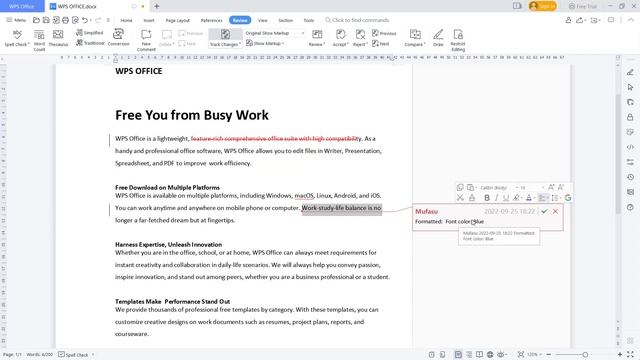640x360 pixels.
Task: Increase font size in mini toolbar
Action: coord(551,187)
